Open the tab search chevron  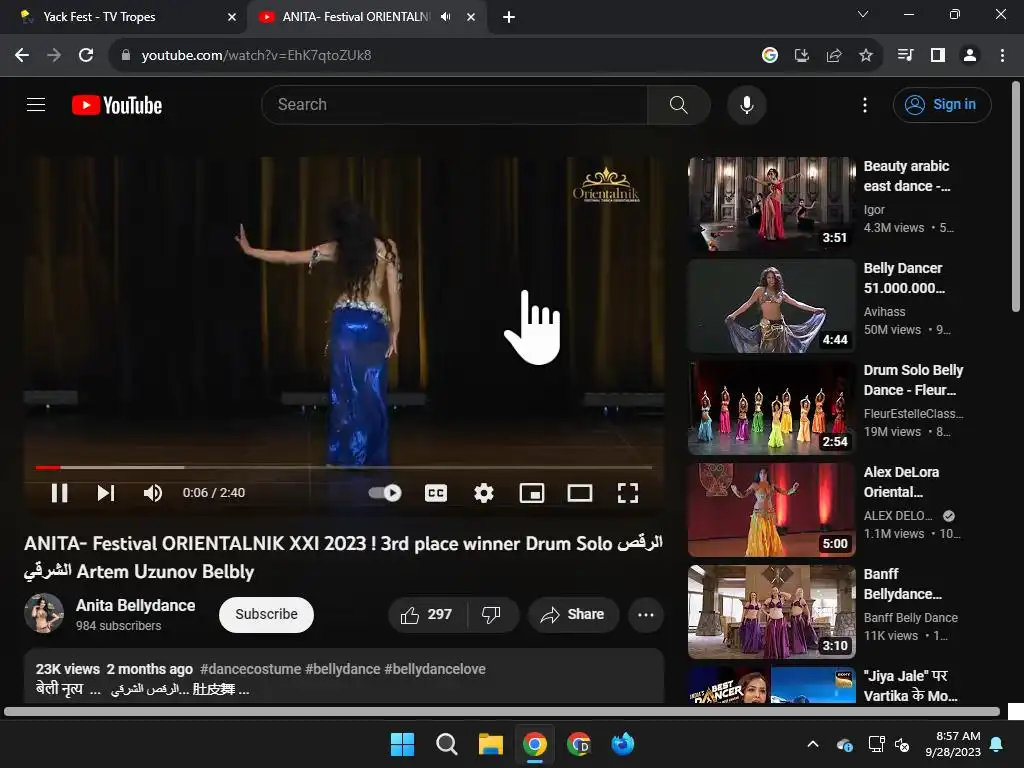coord(863,14)
